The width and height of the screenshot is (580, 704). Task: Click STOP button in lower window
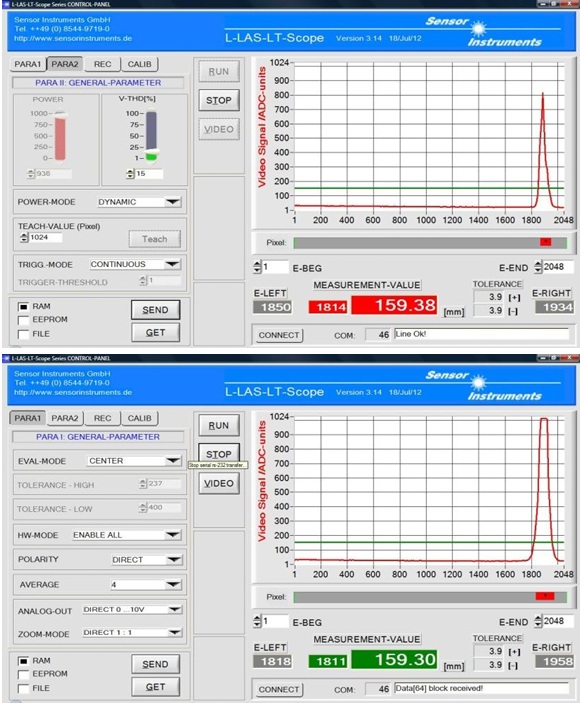click(x=219, y=454)
